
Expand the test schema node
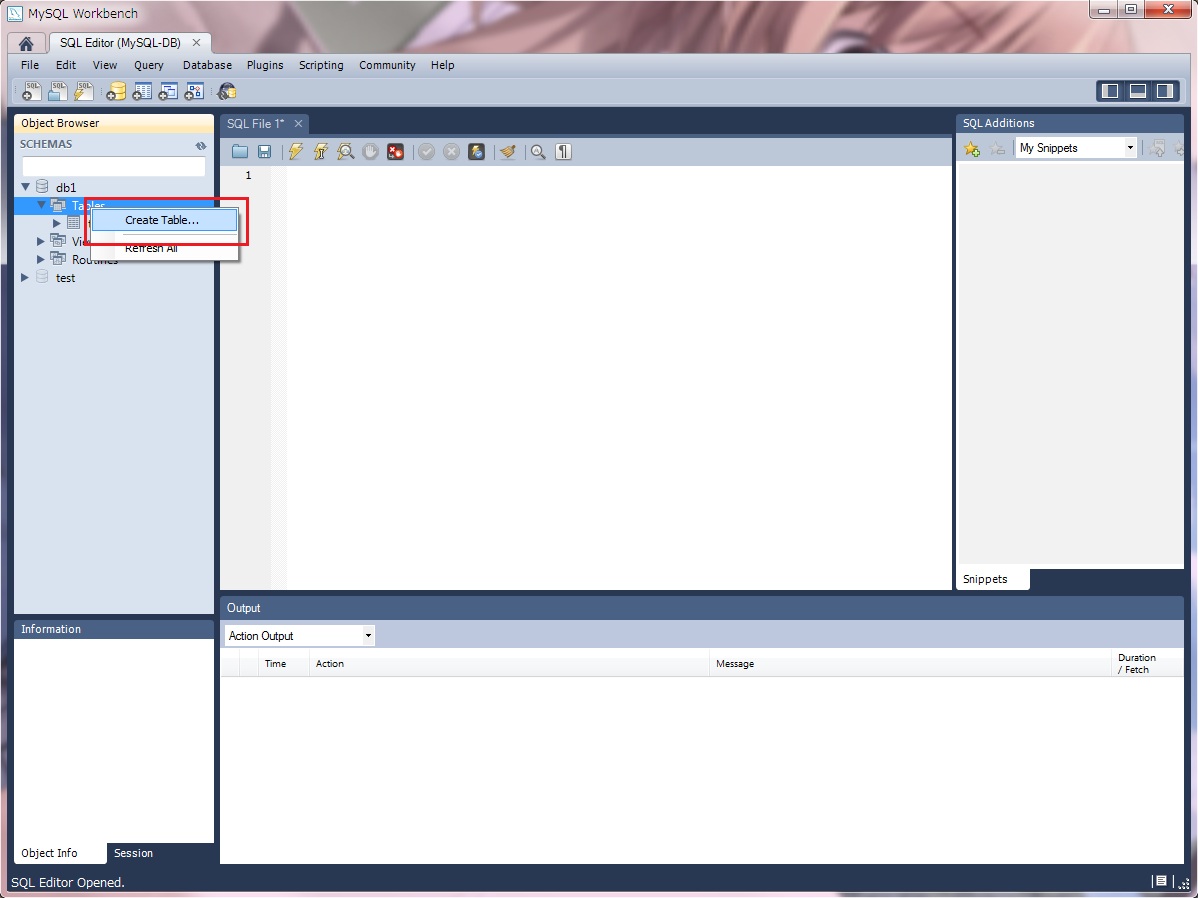pyautogui.click(x=24, y=277)
